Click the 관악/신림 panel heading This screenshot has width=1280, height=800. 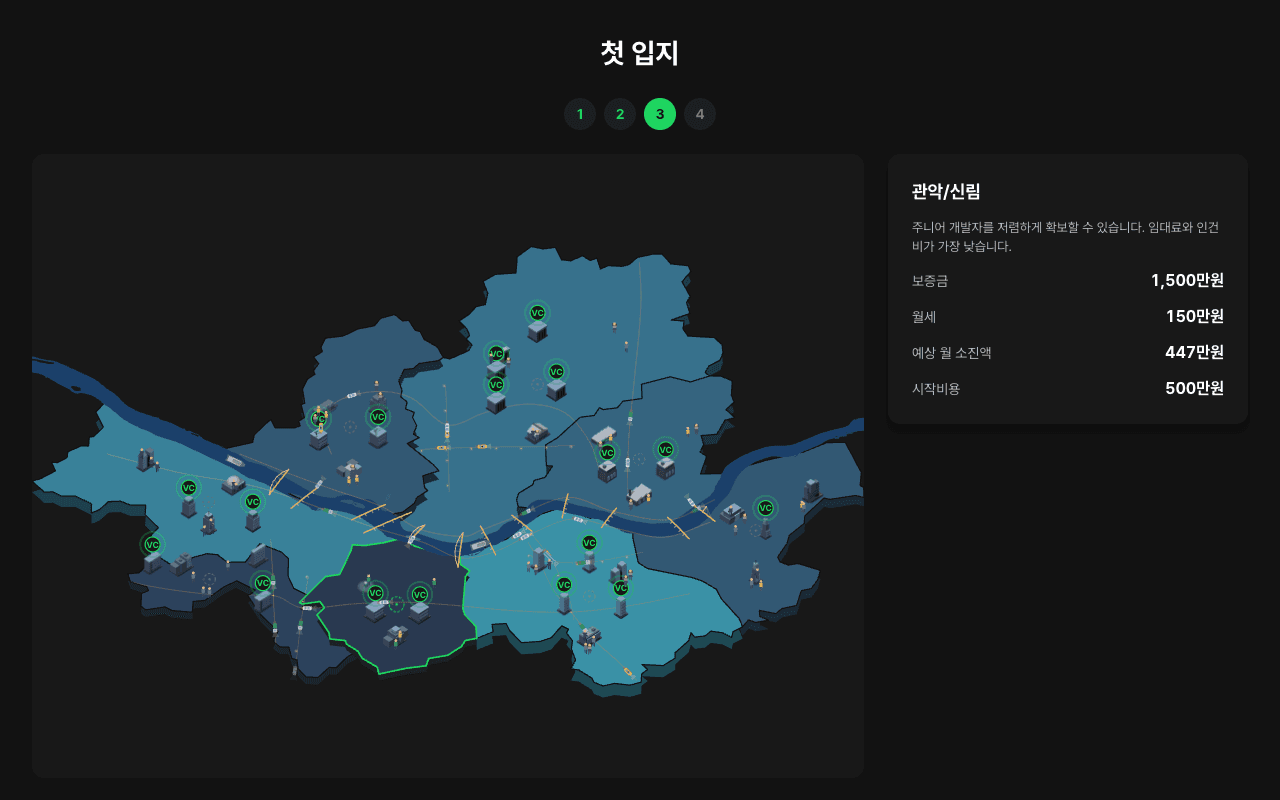pos(946,192)
